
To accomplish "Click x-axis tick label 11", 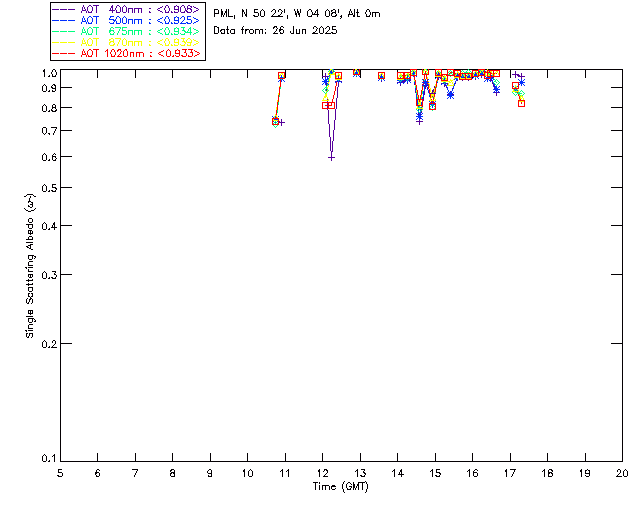I will (x=285, y=473).
